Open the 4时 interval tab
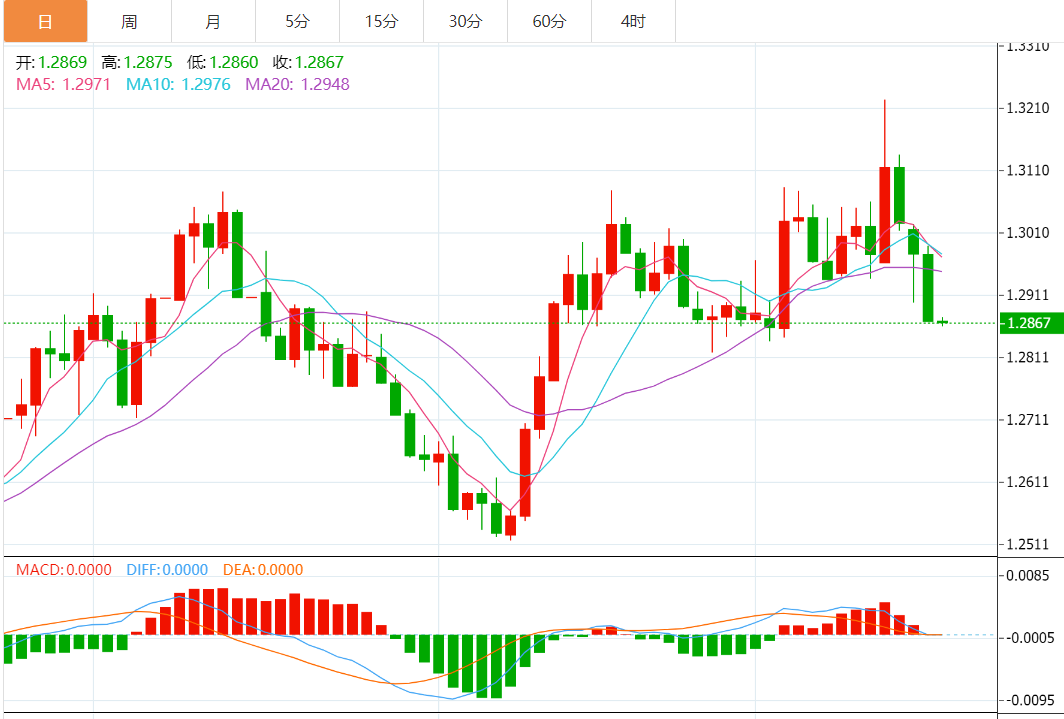 click(x=634, y=22)
